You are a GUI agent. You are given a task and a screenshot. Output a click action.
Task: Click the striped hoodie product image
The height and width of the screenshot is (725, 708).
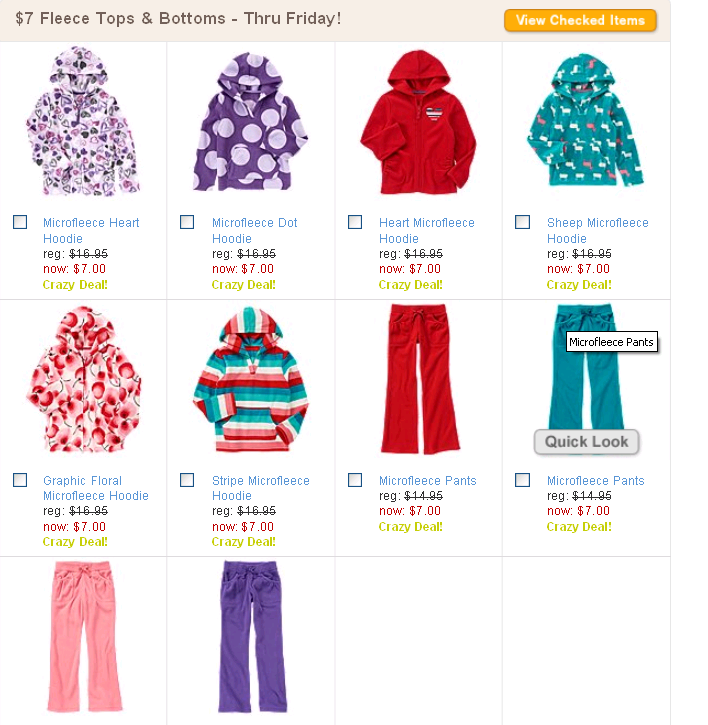[x=251, y=380]
